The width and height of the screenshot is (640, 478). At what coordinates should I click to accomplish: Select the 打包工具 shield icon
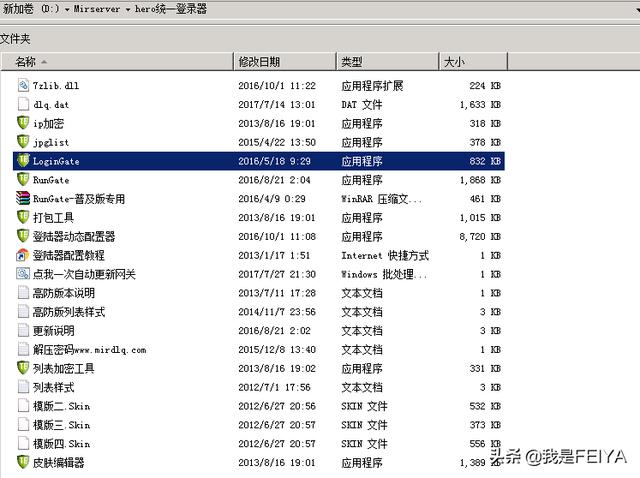pos(23,217)
